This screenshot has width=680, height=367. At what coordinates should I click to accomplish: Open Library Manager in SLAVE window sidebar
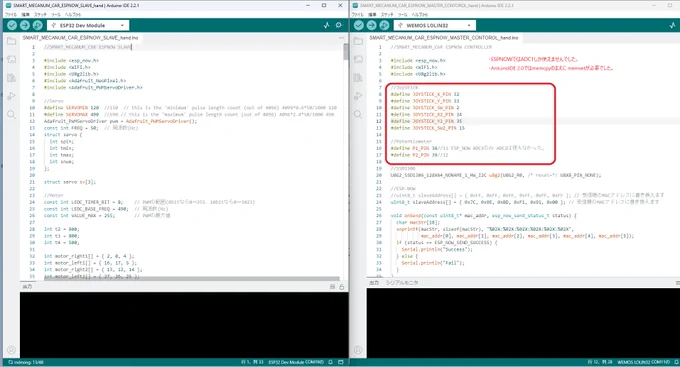pos(11,78)
